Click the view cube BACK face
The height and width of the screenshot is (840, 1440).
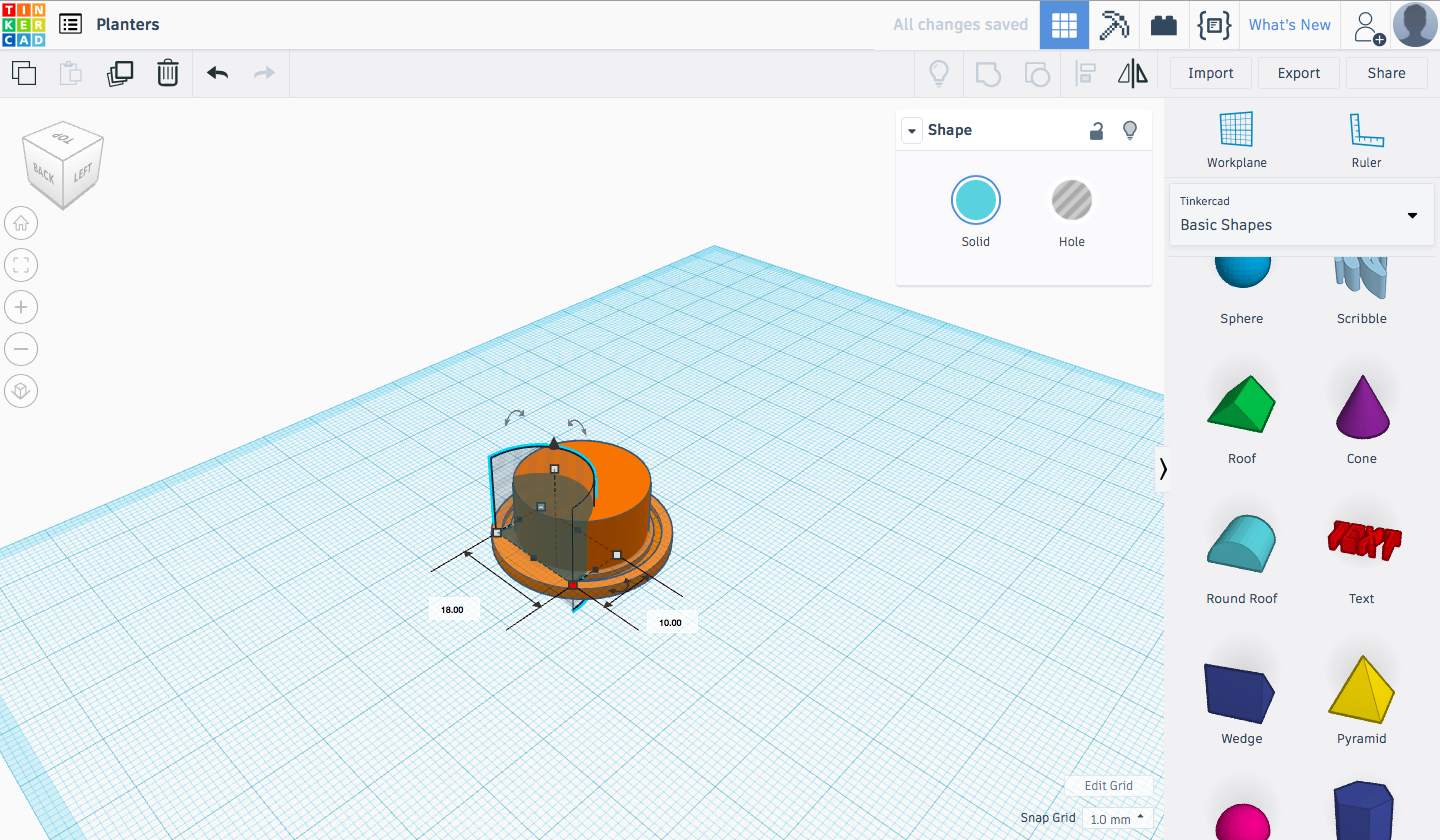point(43,173)
